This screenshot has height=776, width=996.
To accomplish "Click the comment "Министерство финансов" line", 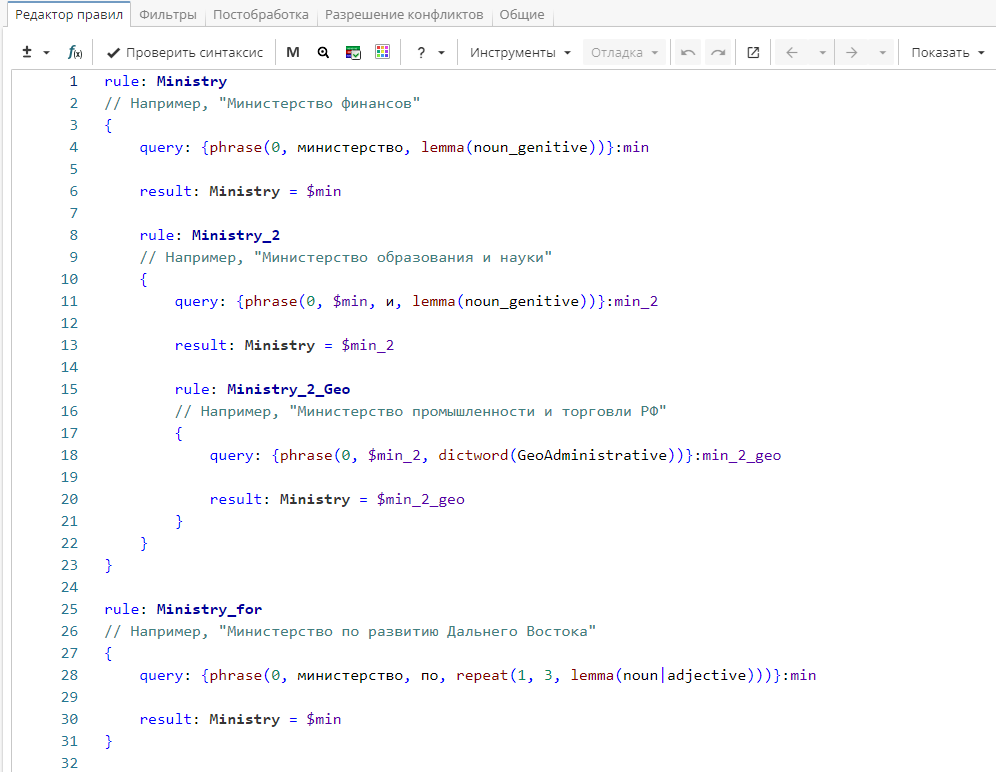I will click(262, 104).
